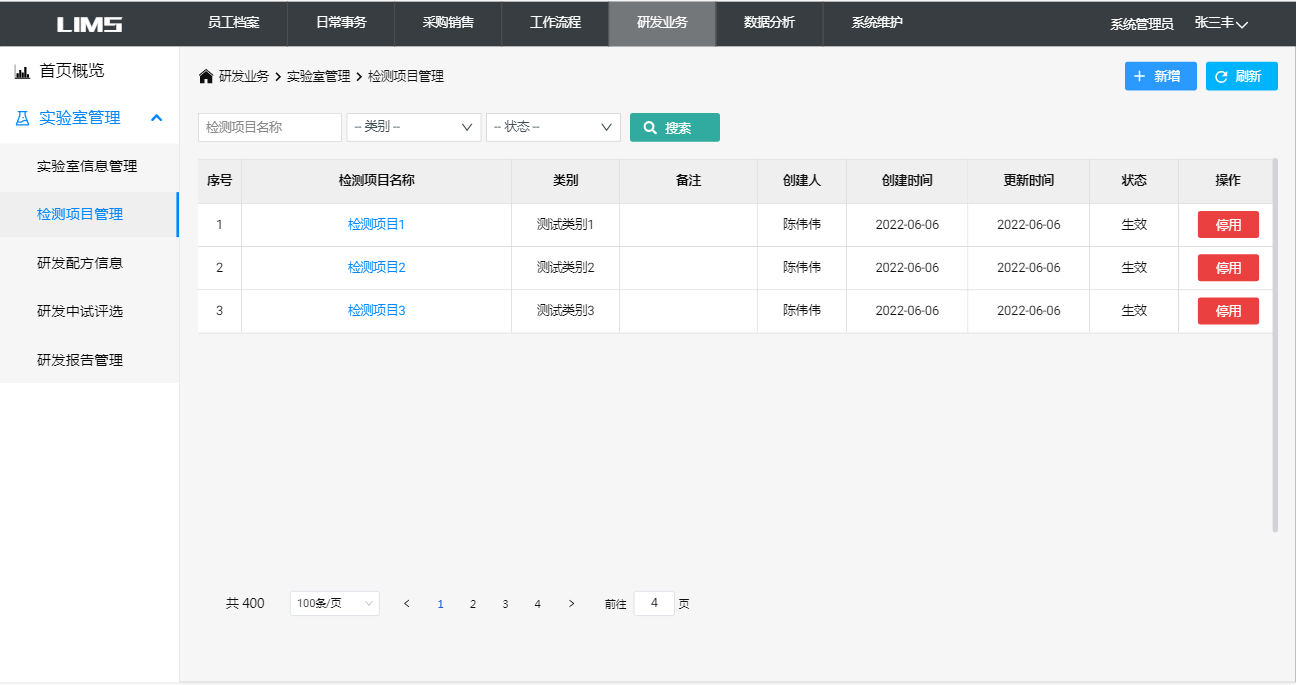
Task: Click 停用 for 检测项目3 row
Action: pos(1228,311)
